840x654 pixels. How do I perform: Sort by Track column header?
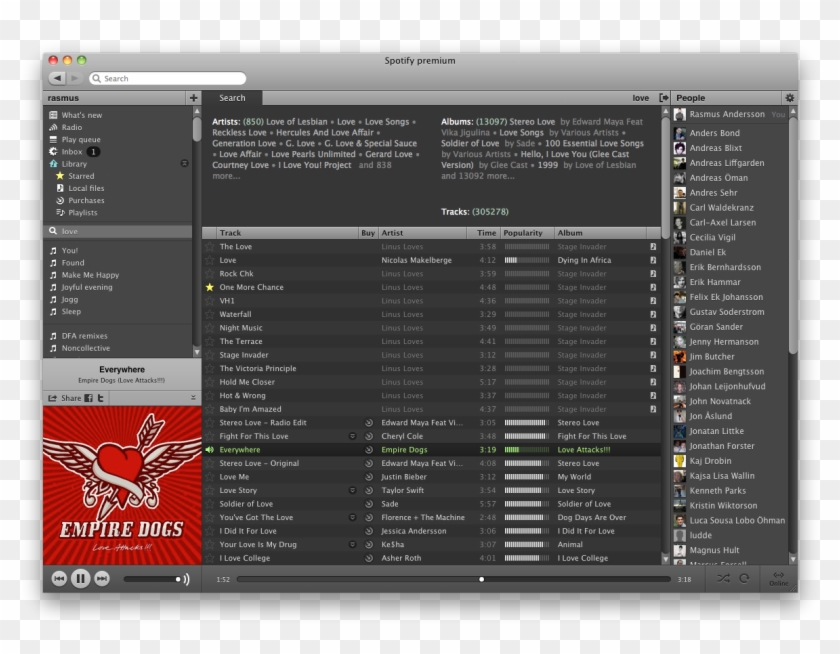(x=287, y=233)
